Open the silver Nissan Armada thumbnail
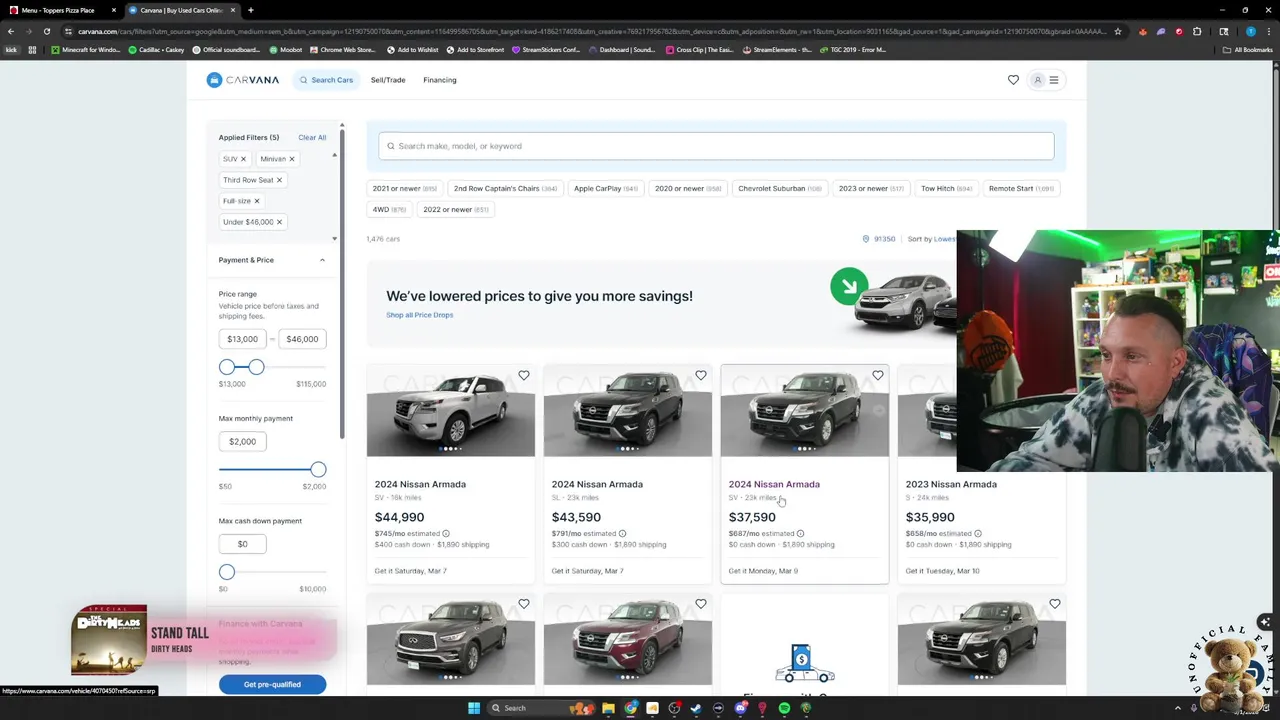 pyautogui.click(x=451, y=411)
